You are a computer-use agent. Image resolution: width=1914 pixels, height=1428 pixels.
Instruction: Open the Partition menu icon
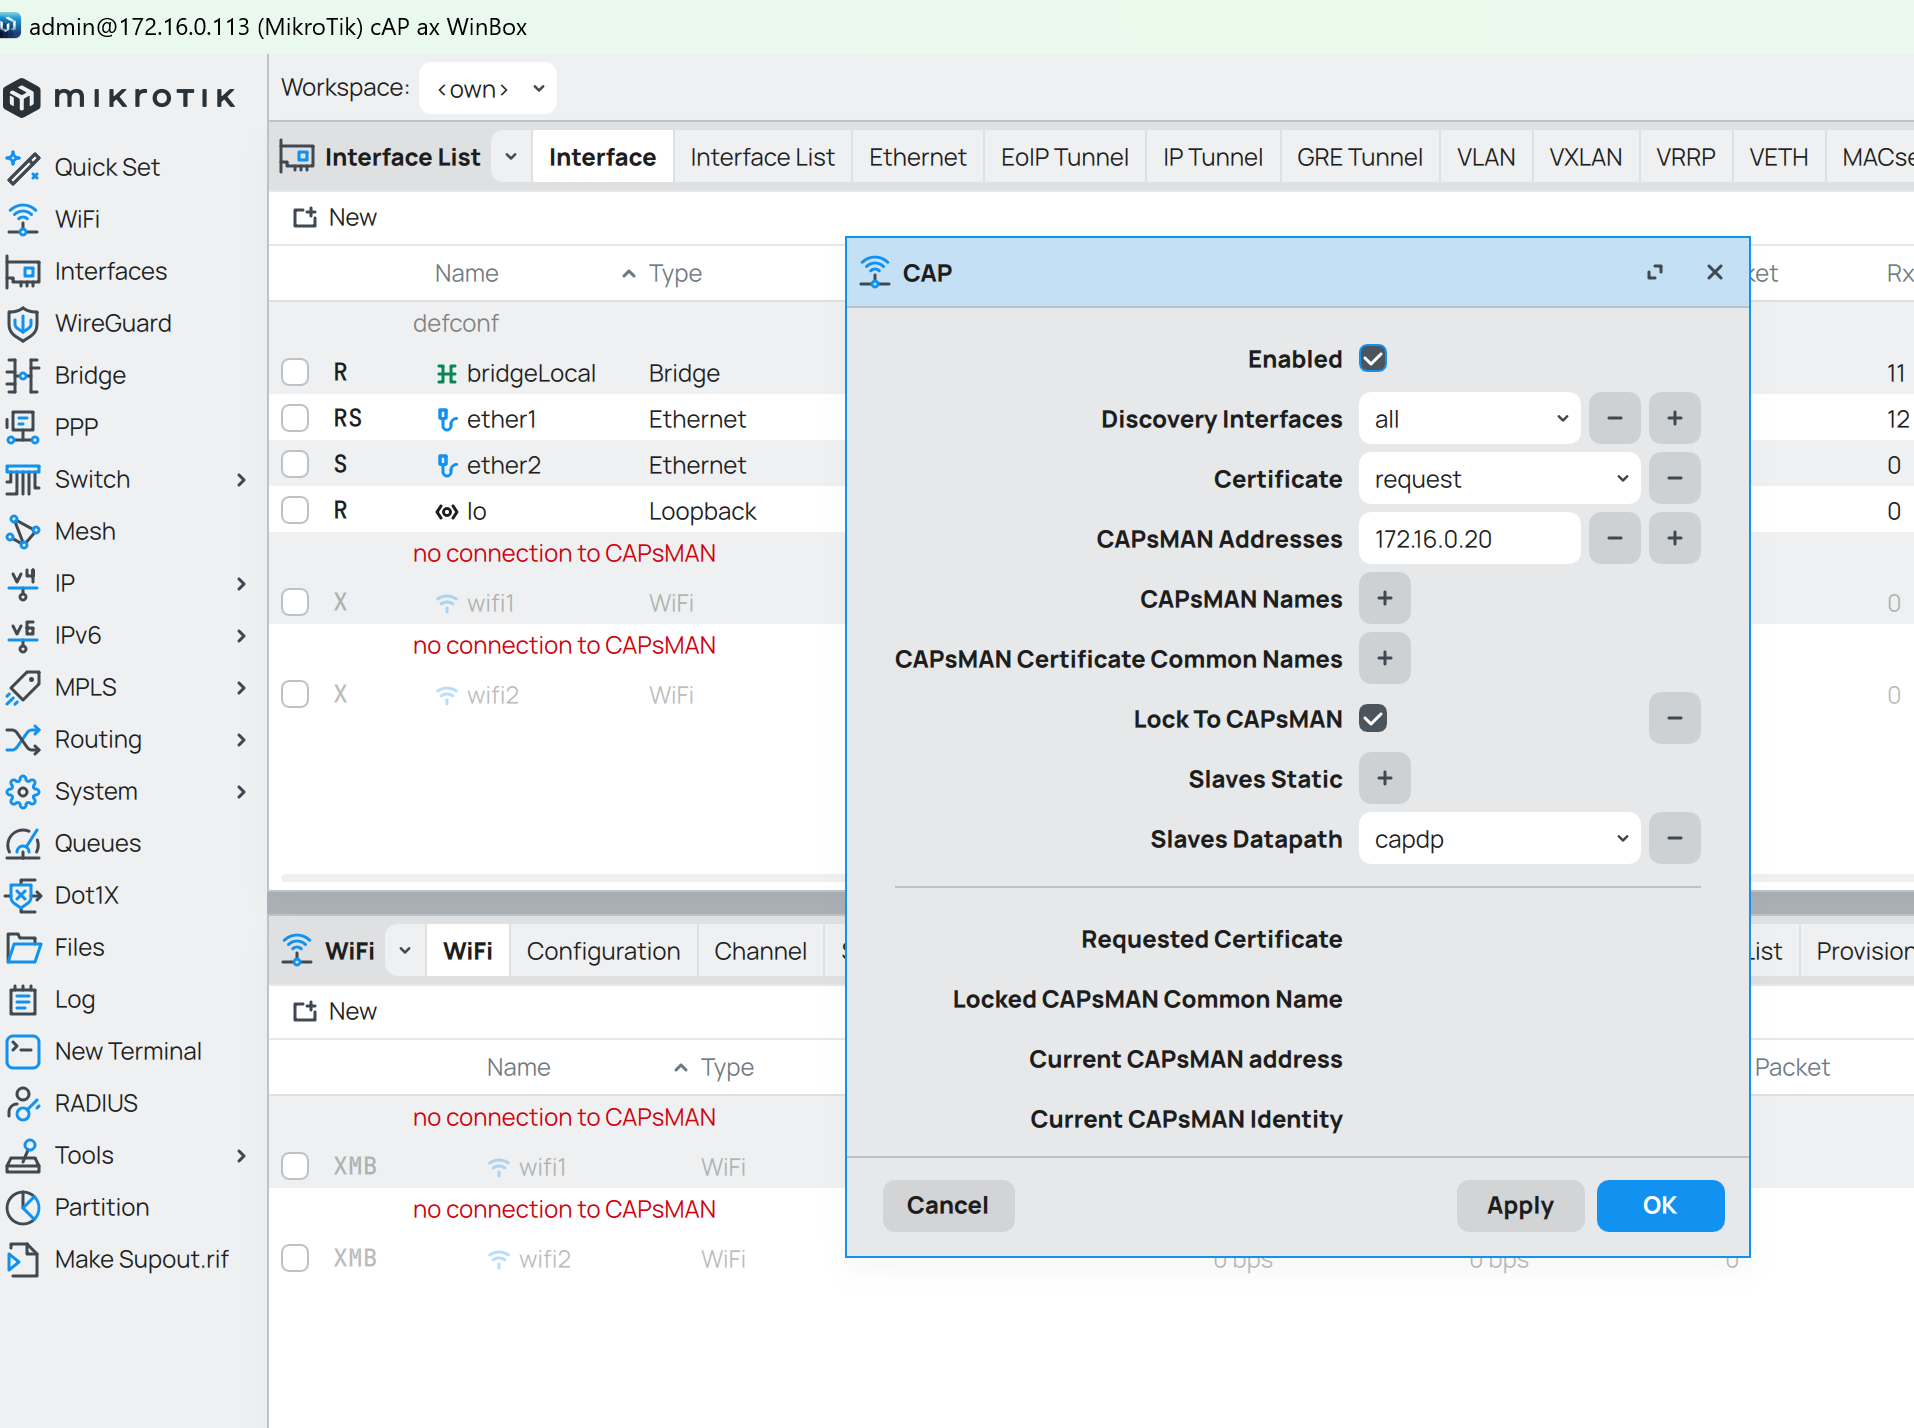pyautogui.click(x=22, y=1208)
